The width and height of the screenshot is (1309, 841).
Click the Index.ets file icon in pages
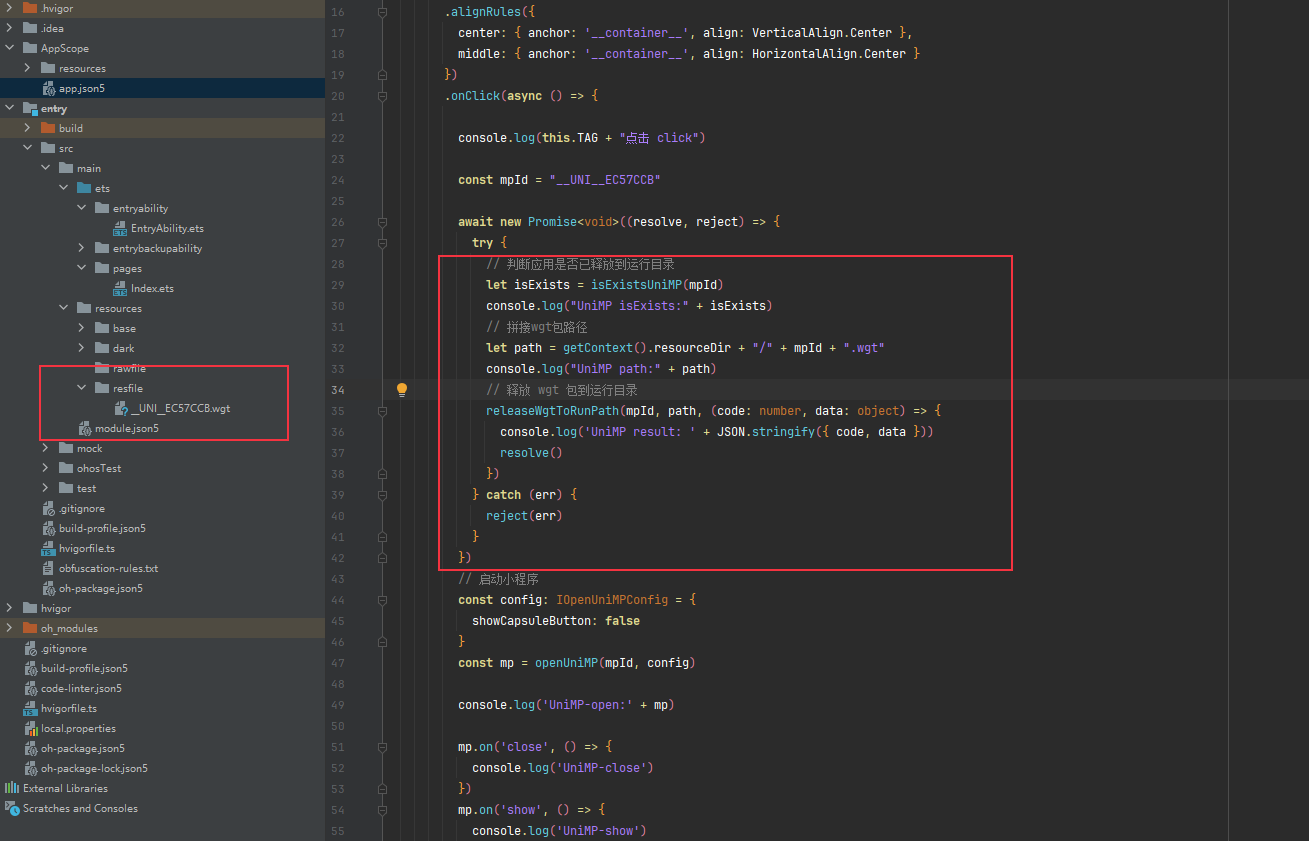click(120, 289)
